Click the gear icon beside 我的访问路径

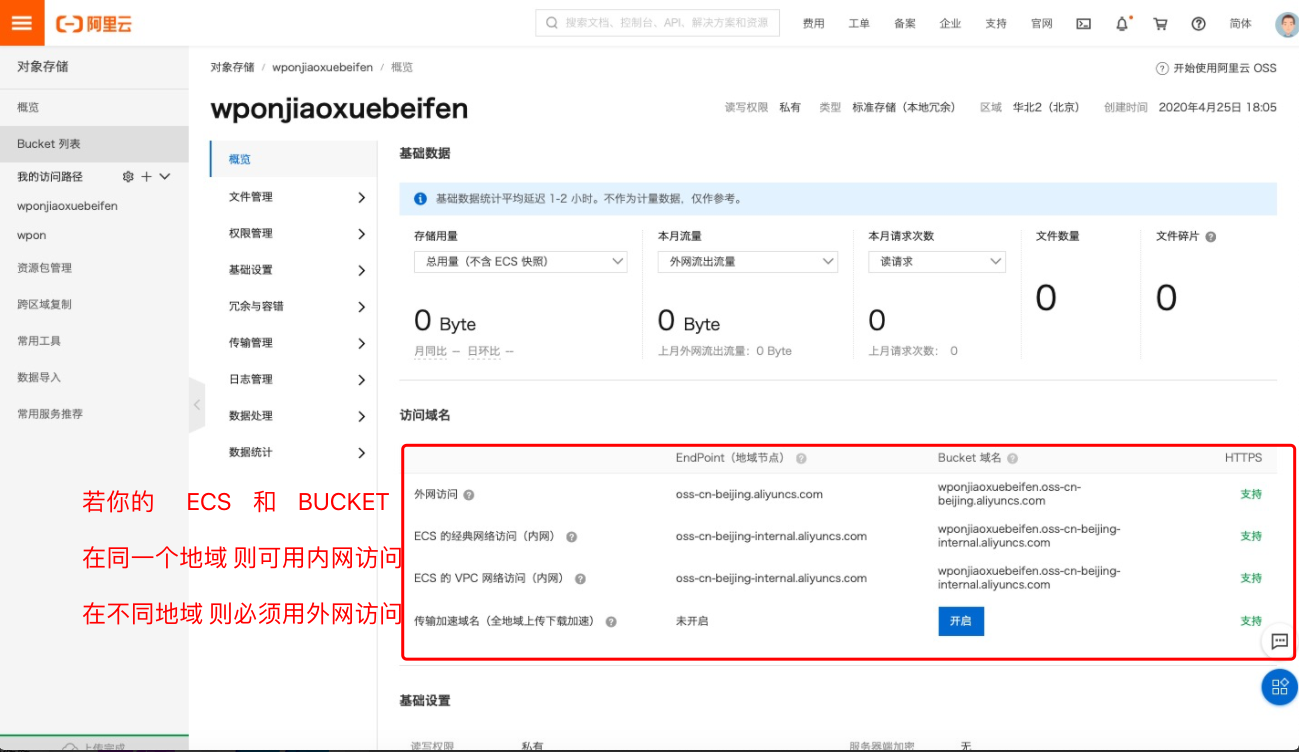(x=128, y=176)
